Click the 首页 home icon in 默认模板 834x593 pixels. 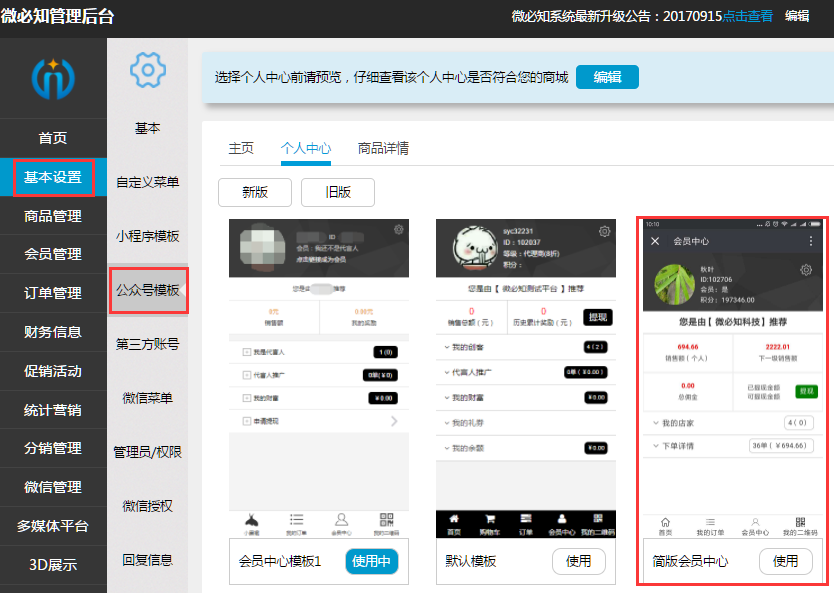click(454, 519)
